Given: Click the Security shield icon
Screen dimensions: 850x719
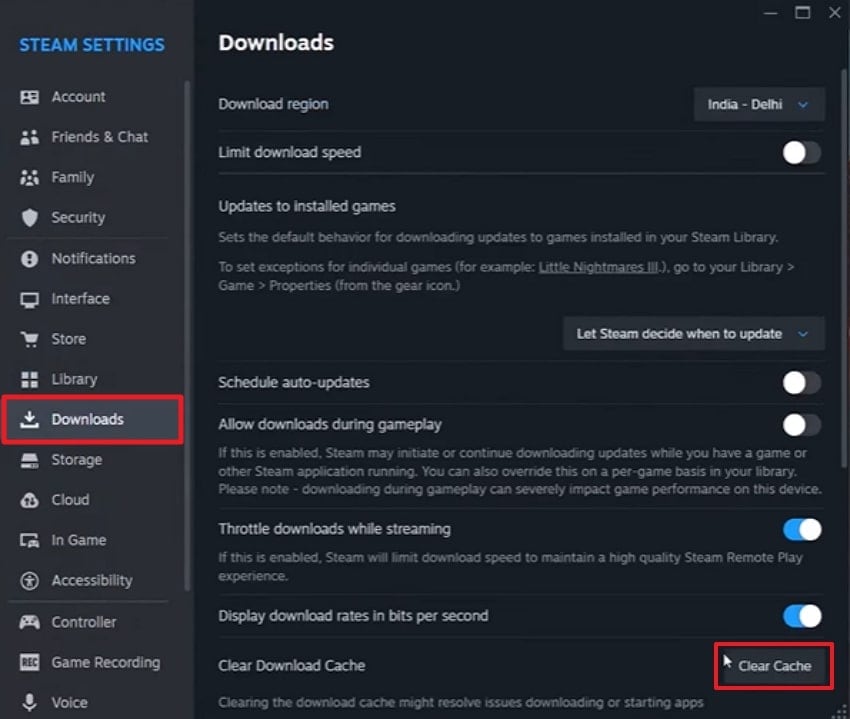Looking at the screenshot, I should pos(30,217).
